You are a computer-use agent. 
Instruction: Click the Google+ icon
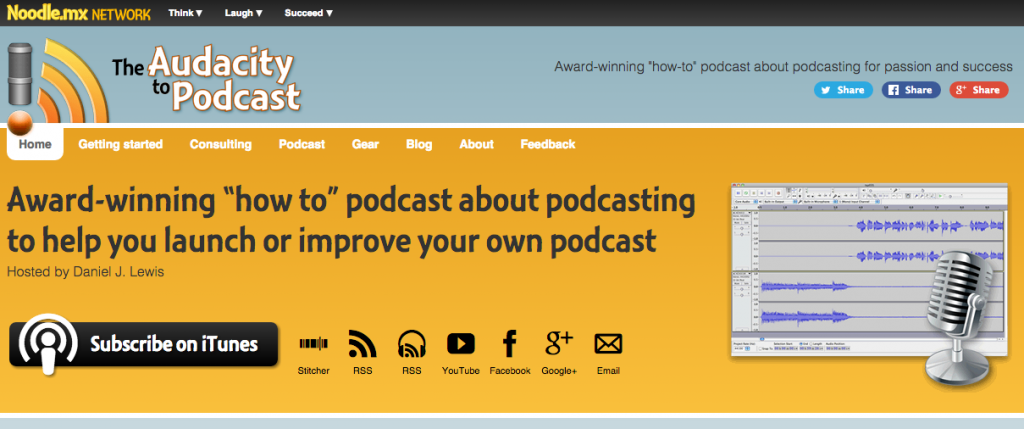click(x=559, y=343)
